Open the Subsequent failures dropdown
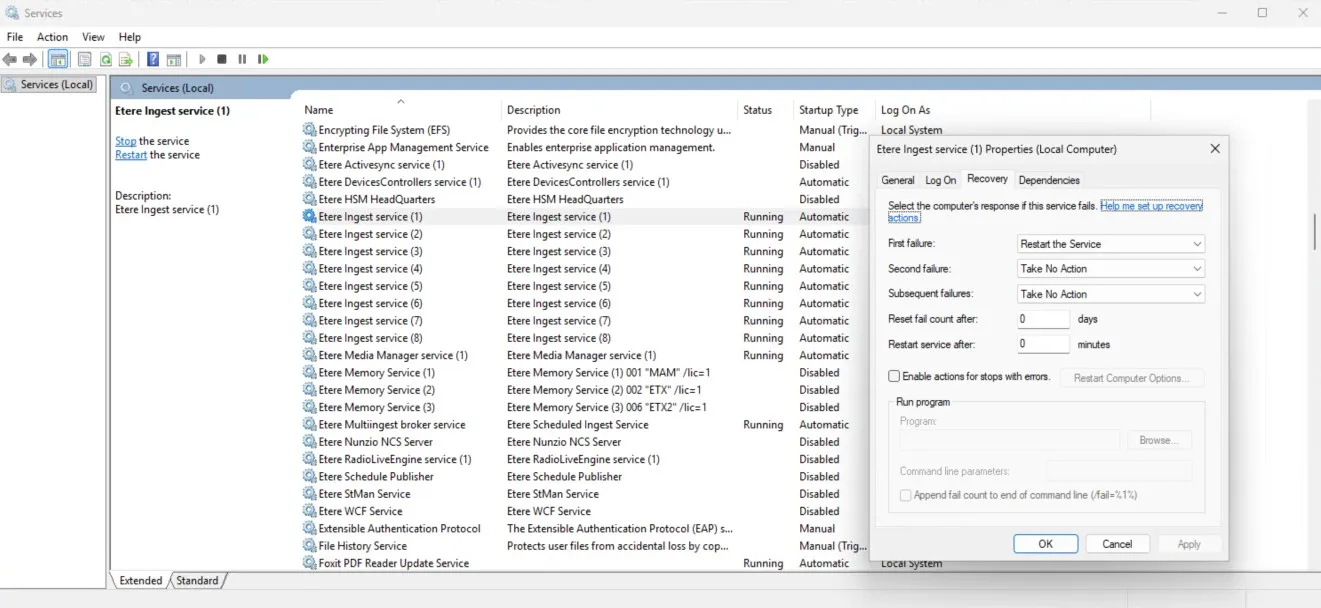1321x608 pixels. (1110, 294)
